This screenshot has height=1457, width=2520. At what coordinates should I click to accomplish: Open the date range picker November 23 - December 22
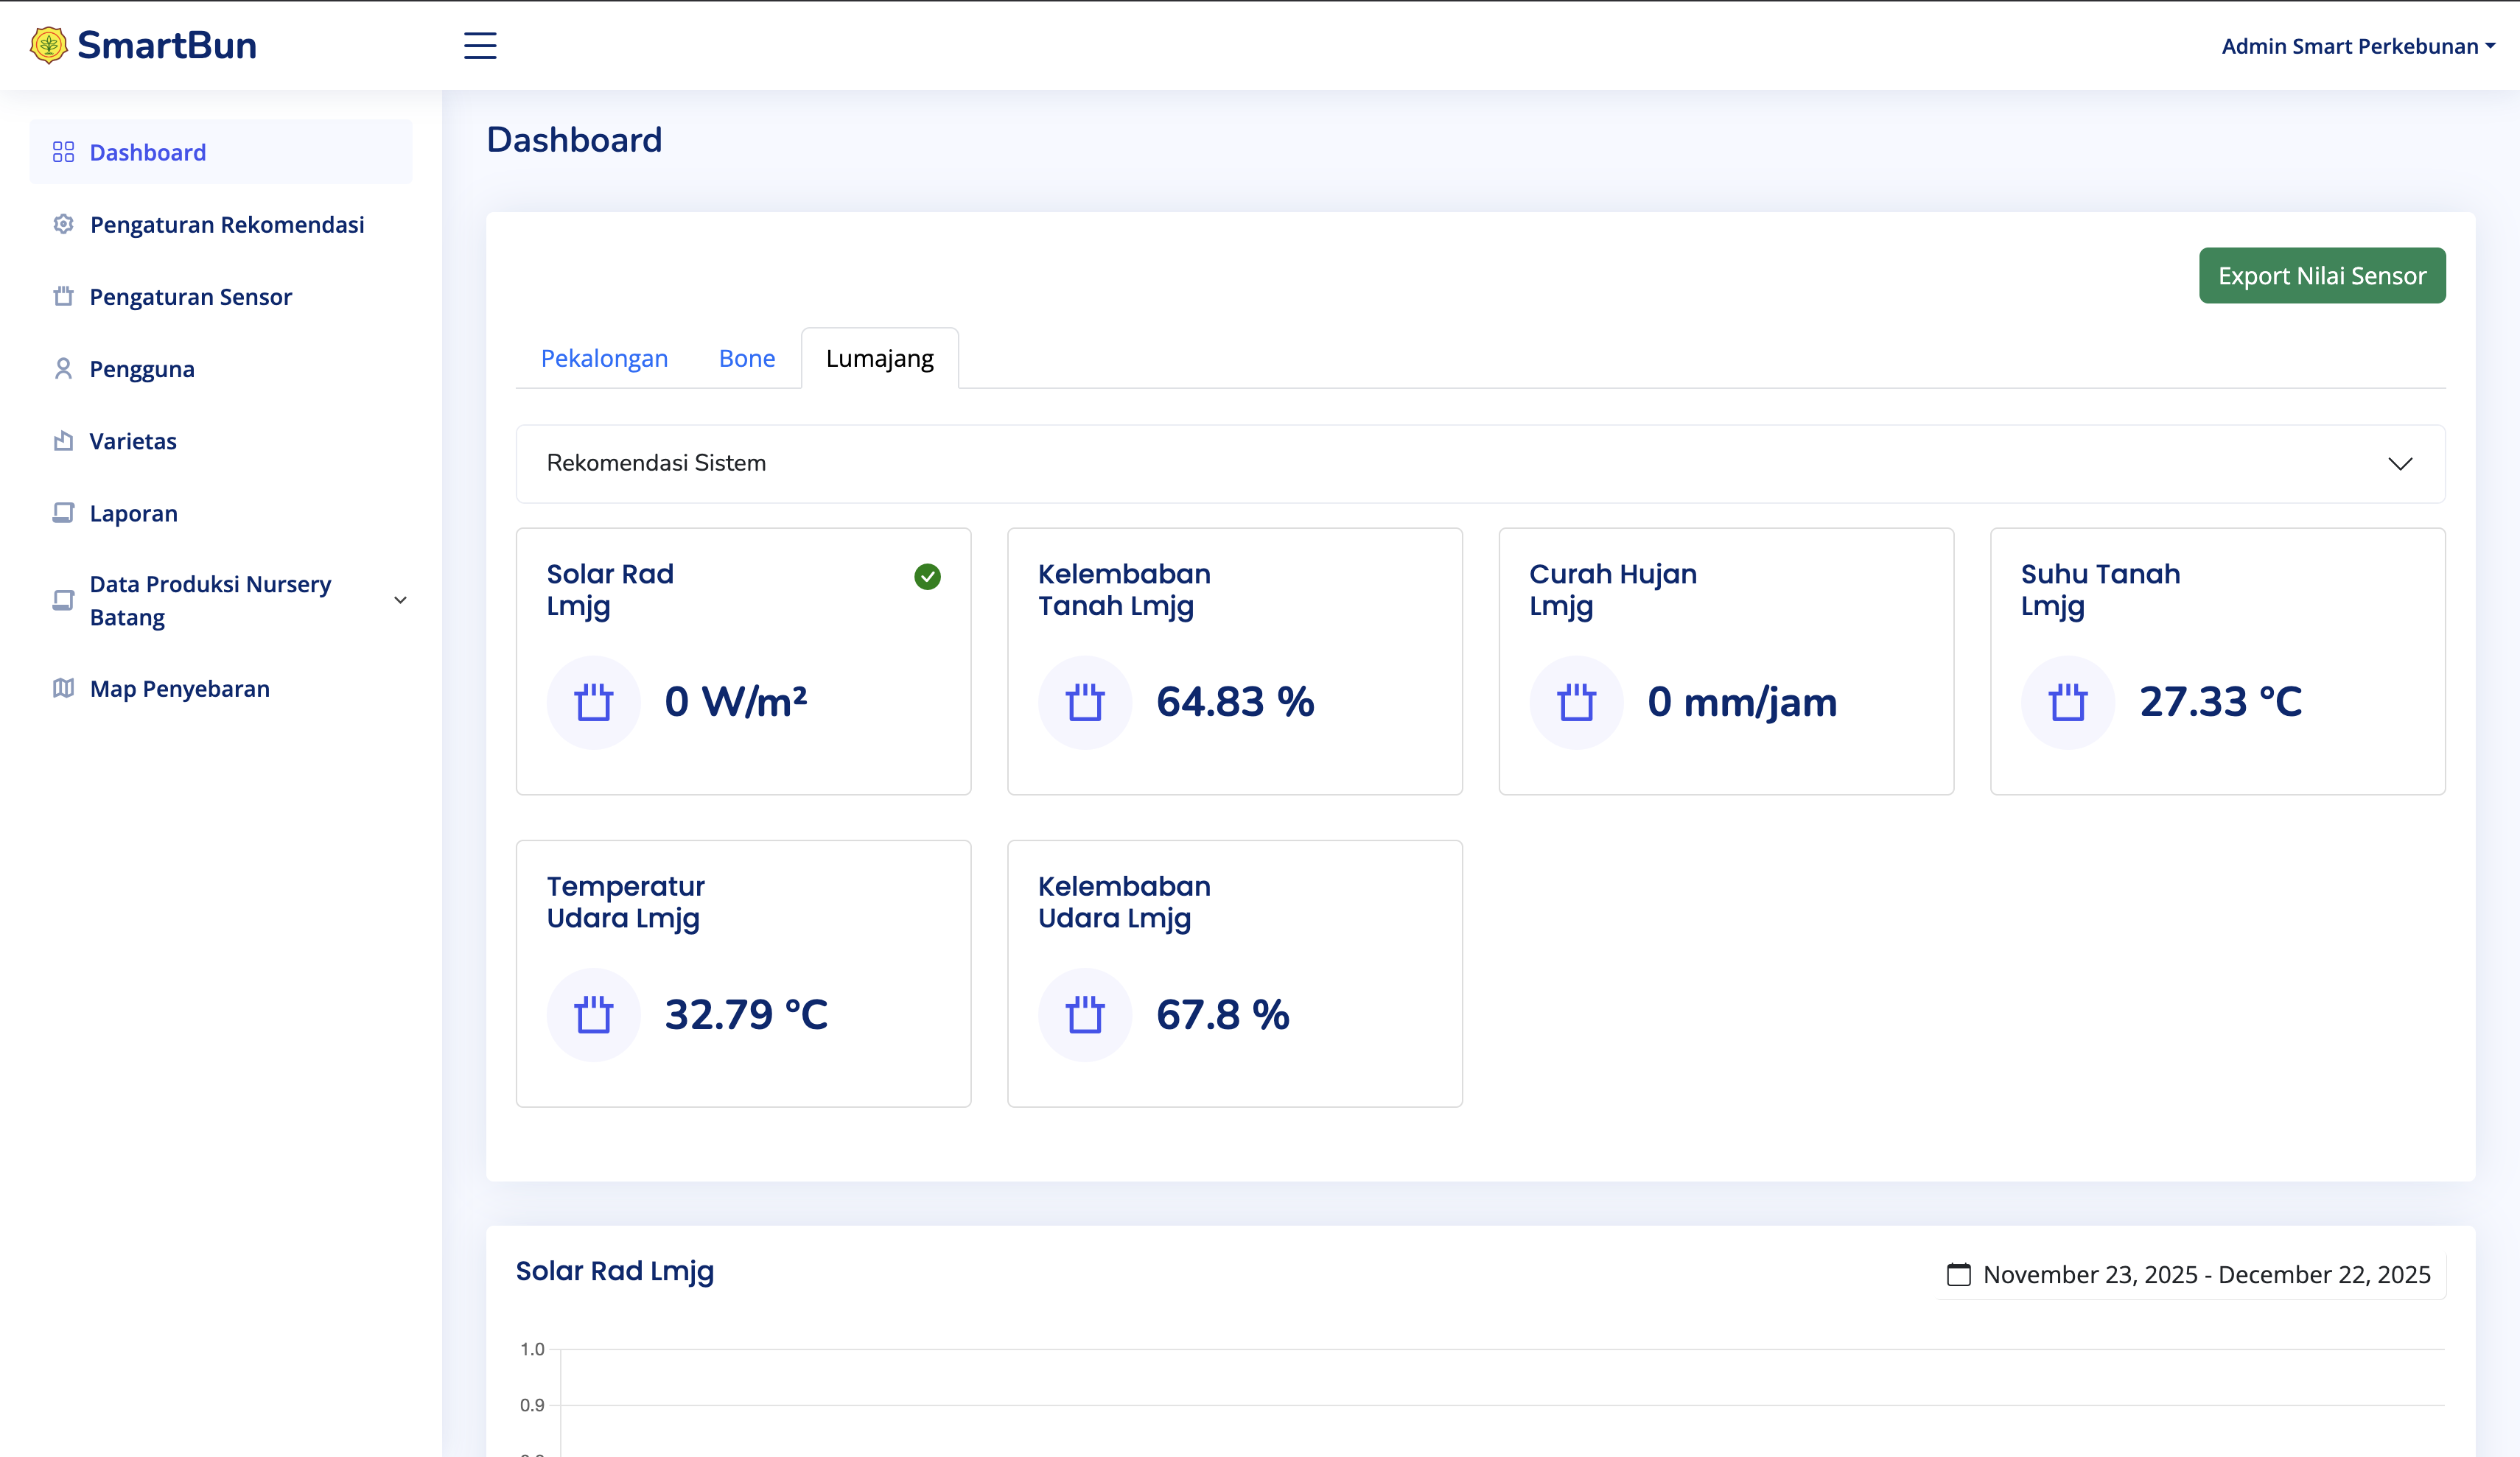tap(2190, 1274)
